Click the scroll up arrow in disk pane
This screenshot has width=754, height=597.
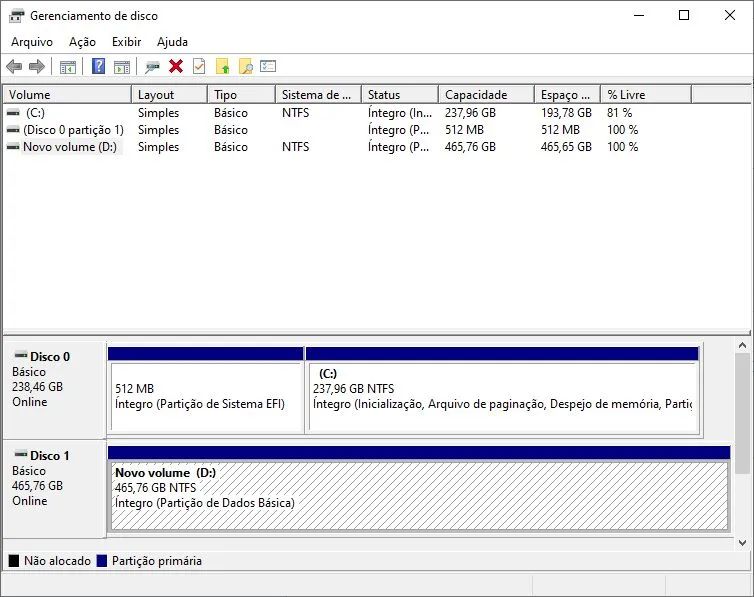[x=742, y=345]
